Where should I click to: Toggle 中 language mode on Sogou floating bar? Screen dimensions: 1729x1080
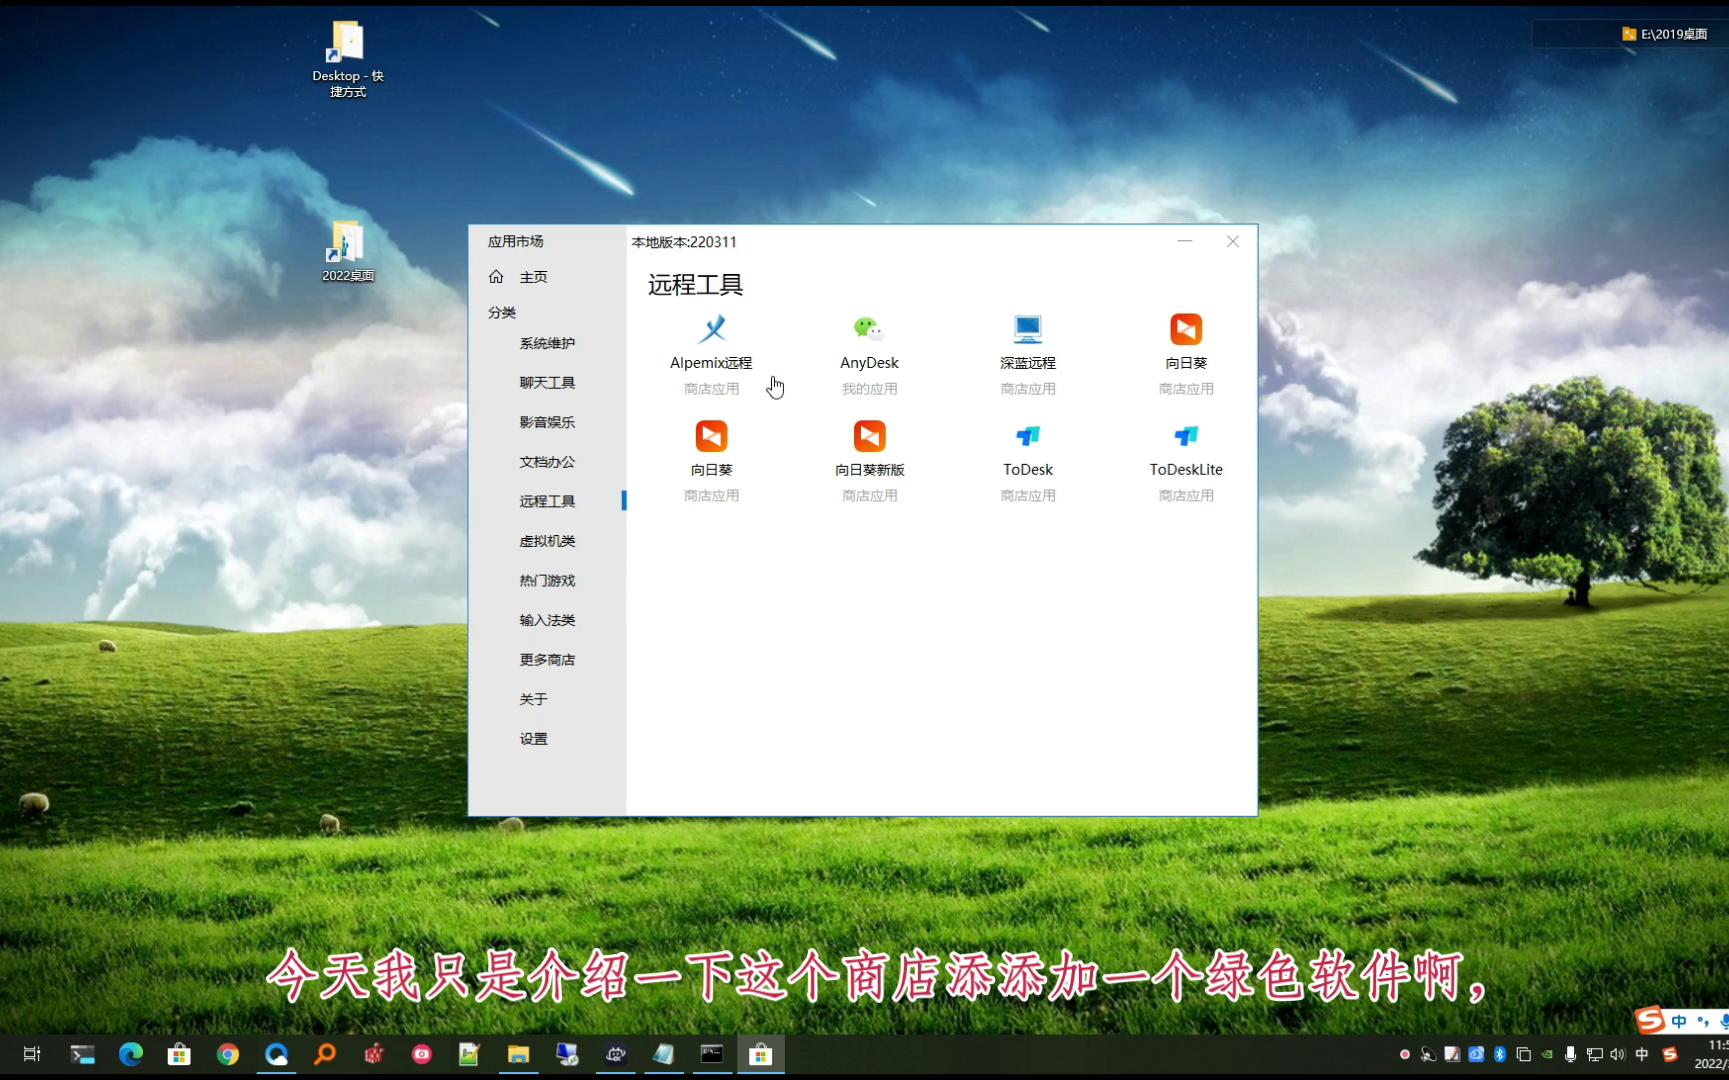[x=1679, y=1021]
